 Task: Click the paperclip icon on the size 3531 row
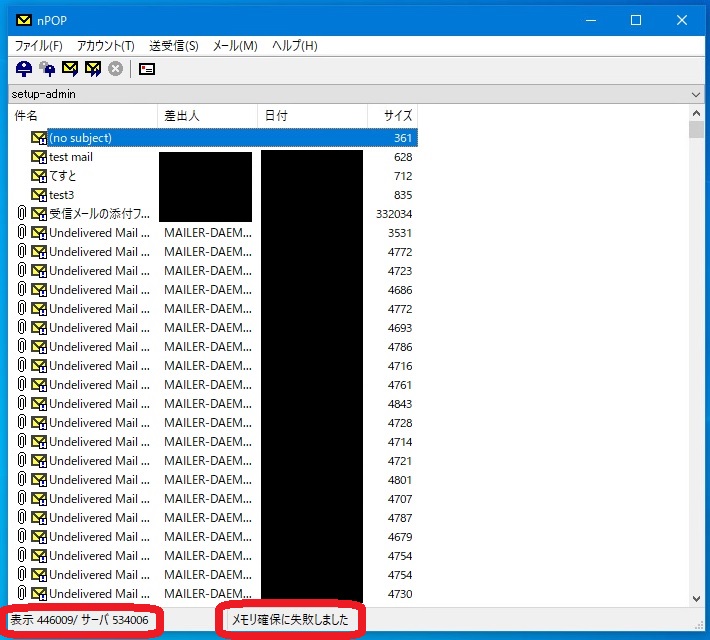pyautogui.click(x=21, y=232)
